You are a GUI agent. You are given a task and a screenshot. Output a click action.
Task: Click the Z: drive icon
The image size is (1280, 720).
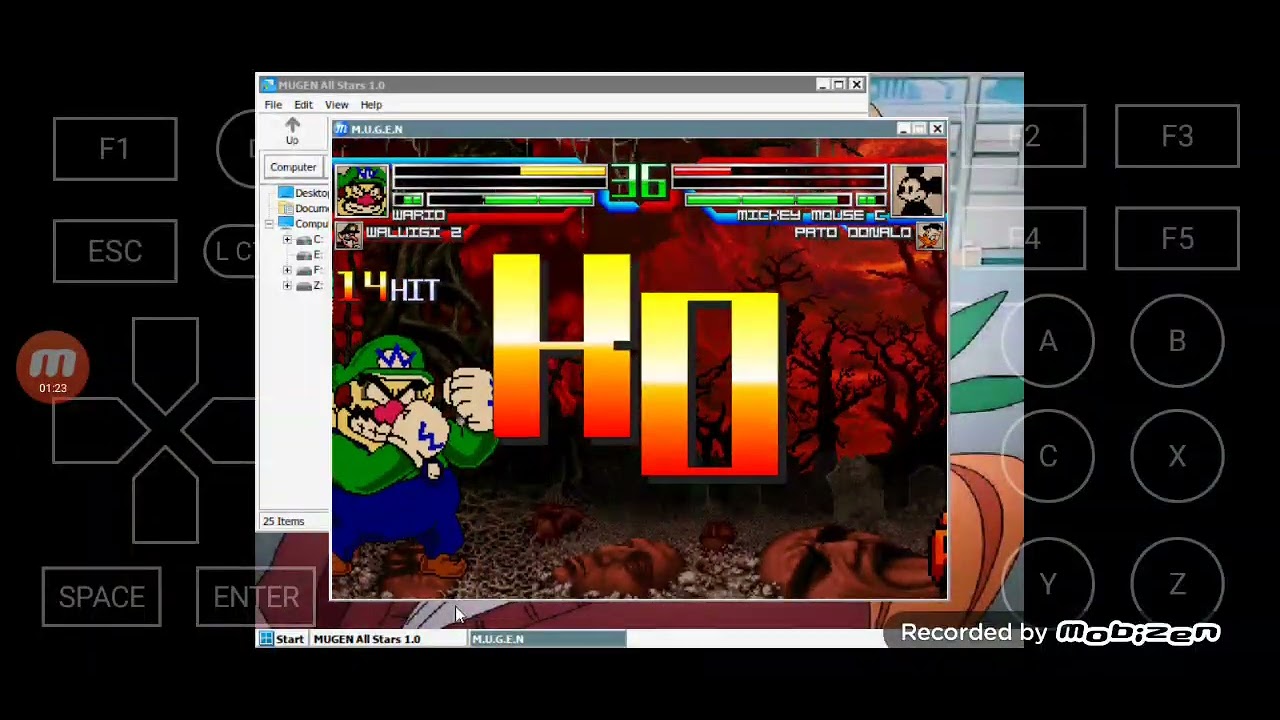tap(304, 286)
